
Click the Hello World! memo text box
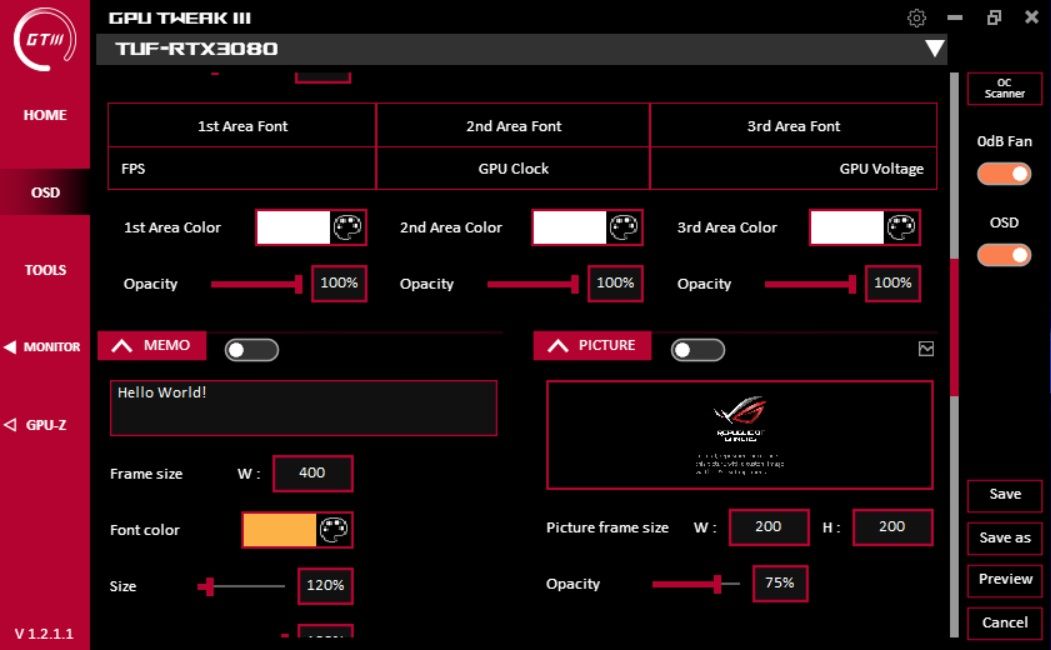304,408
